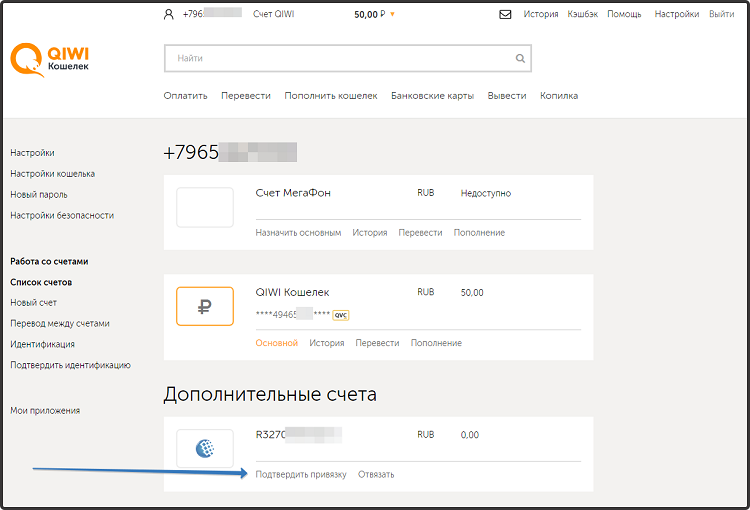This screenshot has height=510, width=750.
Task: Open the Перевести main menu item
Action: (246, 96)
